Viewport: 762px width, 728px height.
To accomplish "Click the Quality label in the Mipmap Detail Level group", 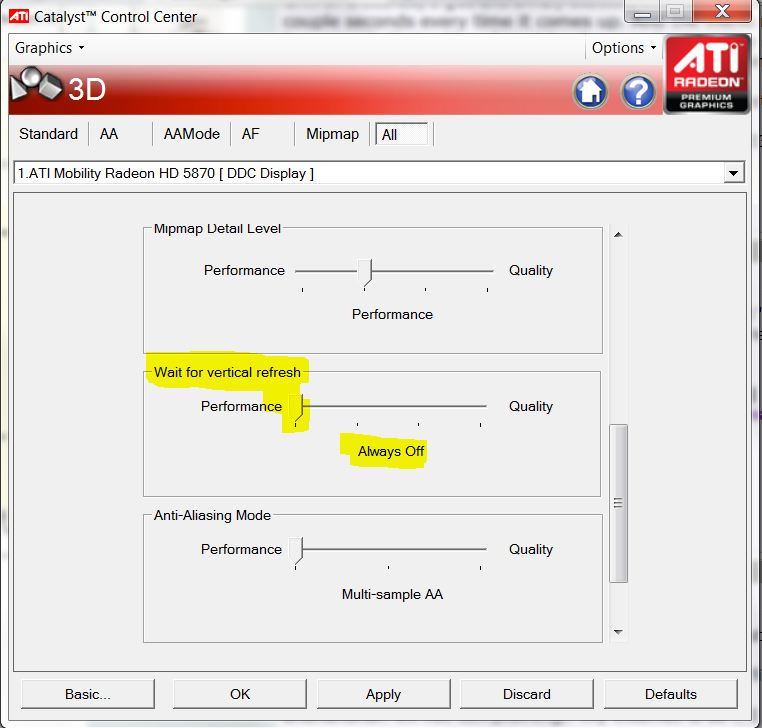I will 531,270.
